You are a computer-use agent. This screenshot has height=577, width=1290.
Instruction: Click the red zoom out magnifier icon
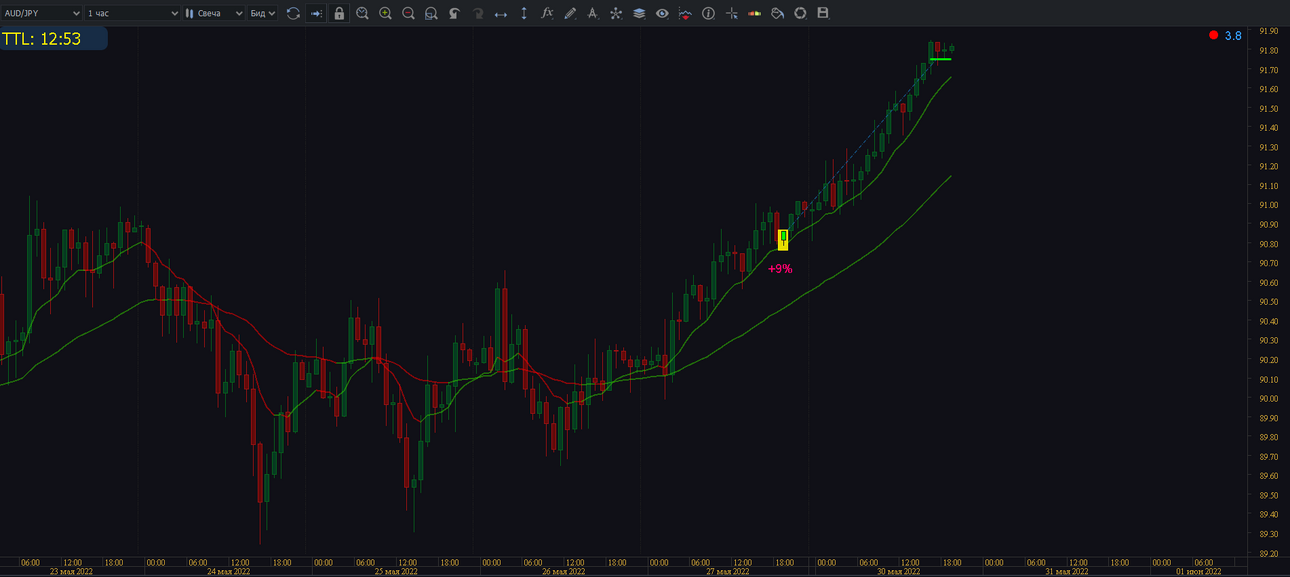408,13
